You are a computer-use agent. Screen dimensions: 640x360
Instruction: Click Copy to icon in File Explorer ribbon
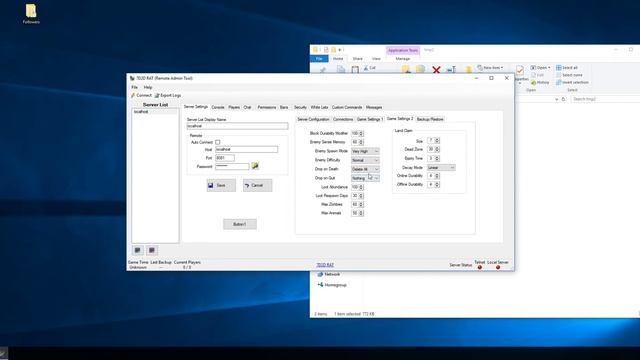click(x=420, y=69)
